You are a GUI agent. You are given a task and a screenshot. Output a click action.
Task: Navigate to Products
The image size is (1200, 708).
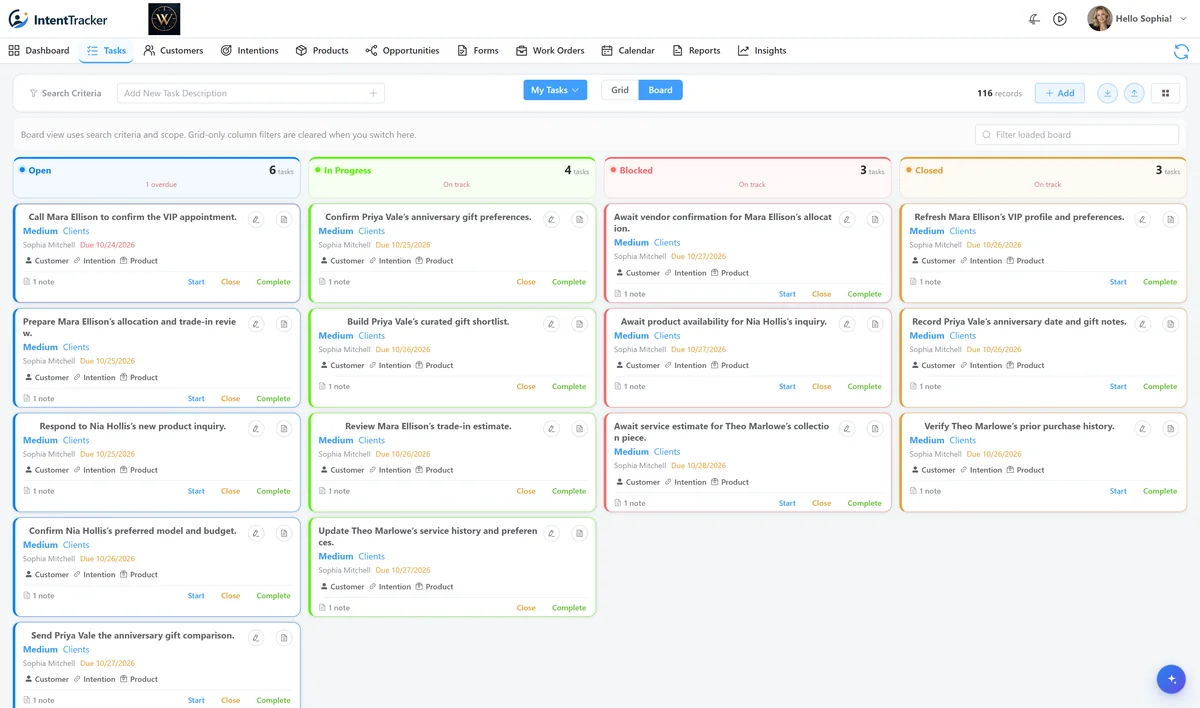click(322, 50)
